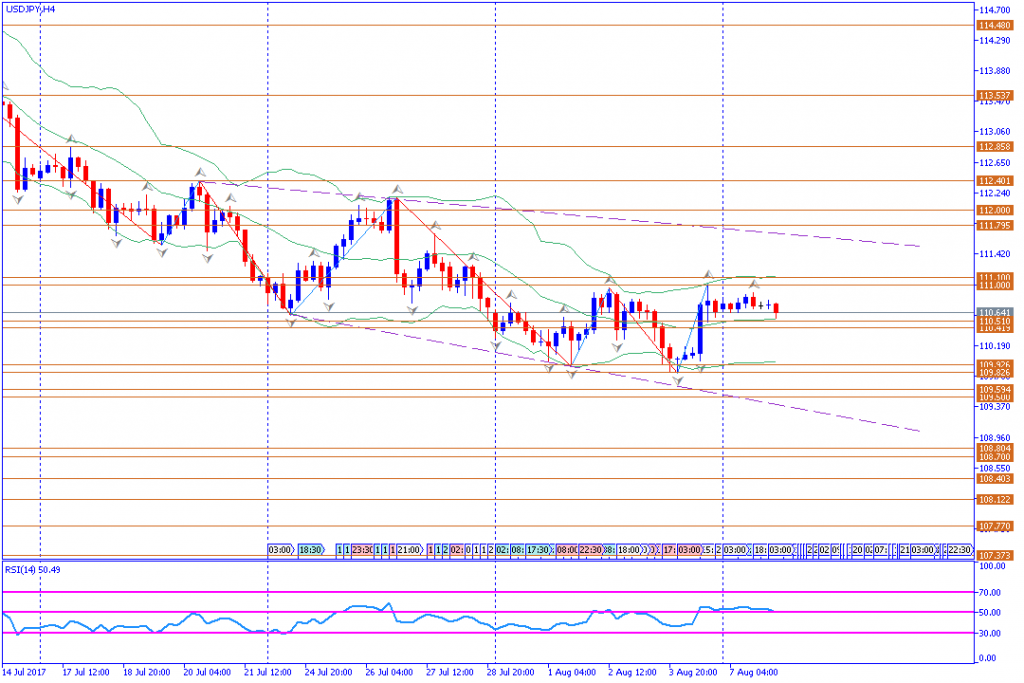Select the first 03:00 event marker
The width and height of the screenshot is (1024, 683).
pos(280,550)
